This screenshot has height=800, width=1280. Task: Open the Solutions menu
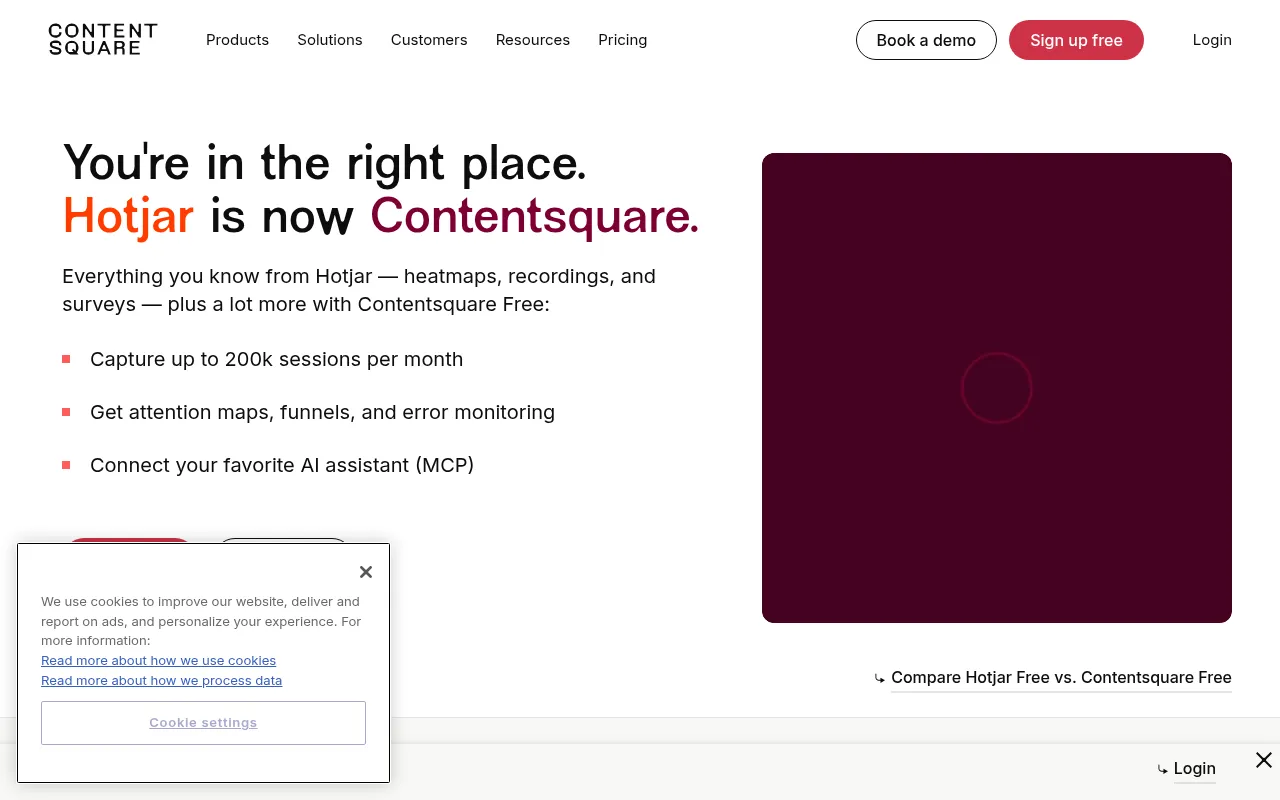330,40
